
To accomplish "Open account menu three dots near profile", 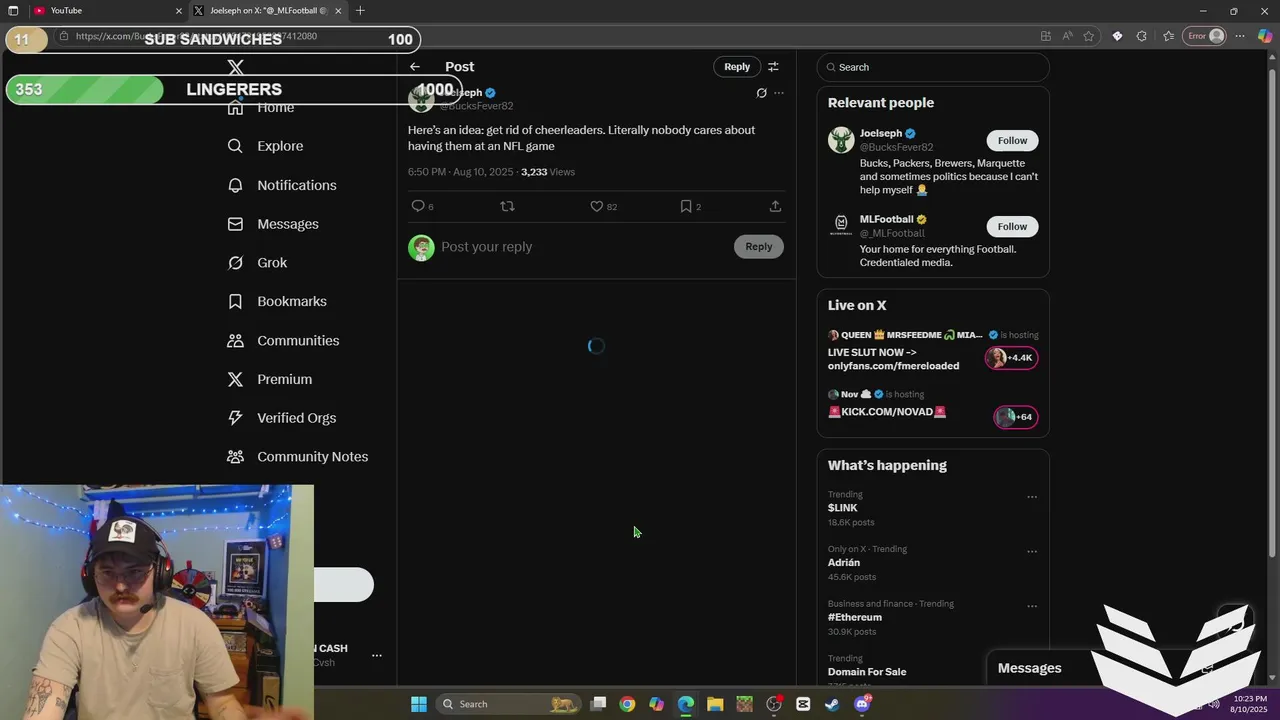I will [x=377, y=656].
